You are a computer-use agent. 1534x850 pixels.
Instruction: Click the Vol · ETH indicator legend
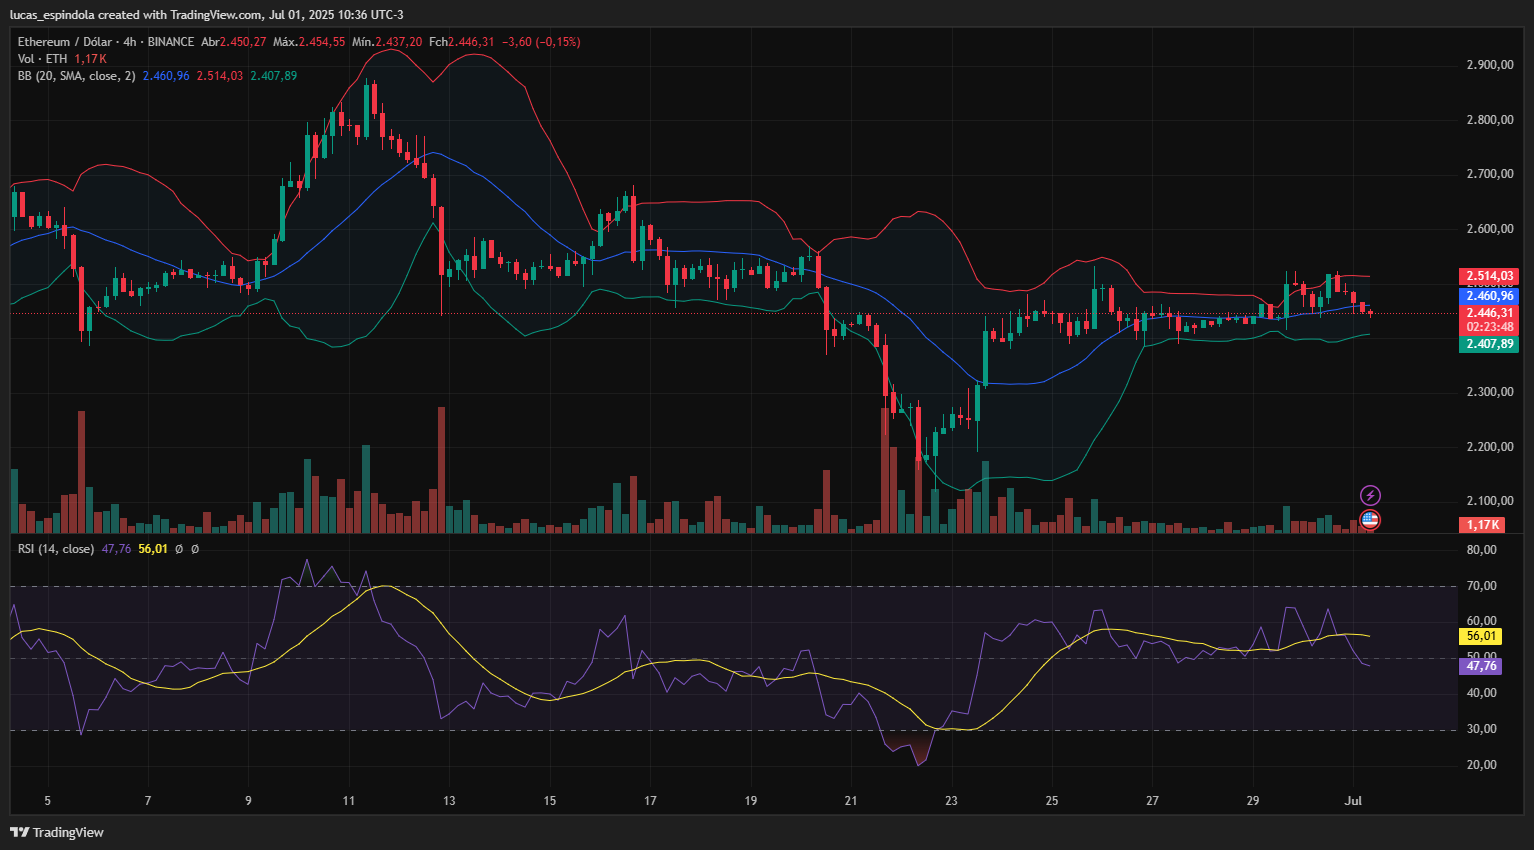point(42,59)
